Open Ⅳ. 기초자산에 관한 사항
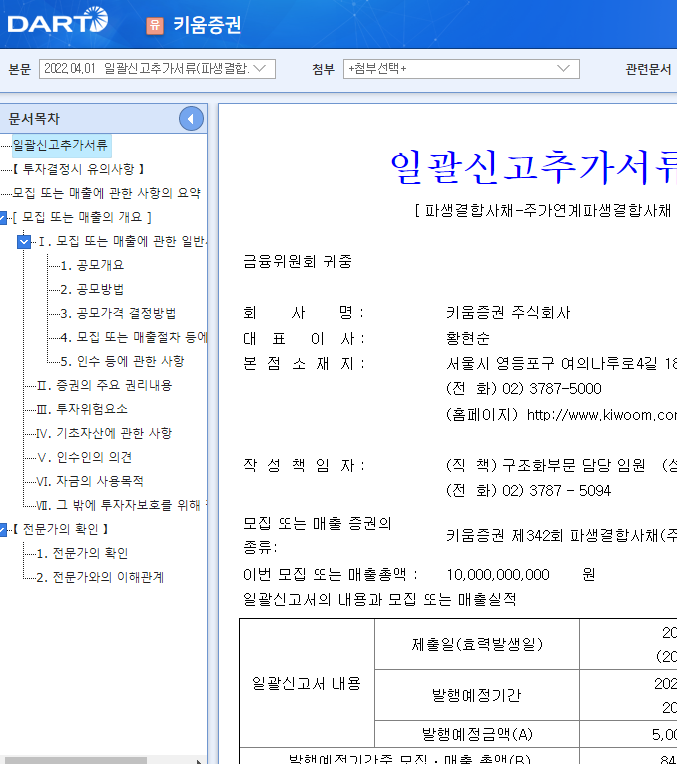 click(104, 433)
